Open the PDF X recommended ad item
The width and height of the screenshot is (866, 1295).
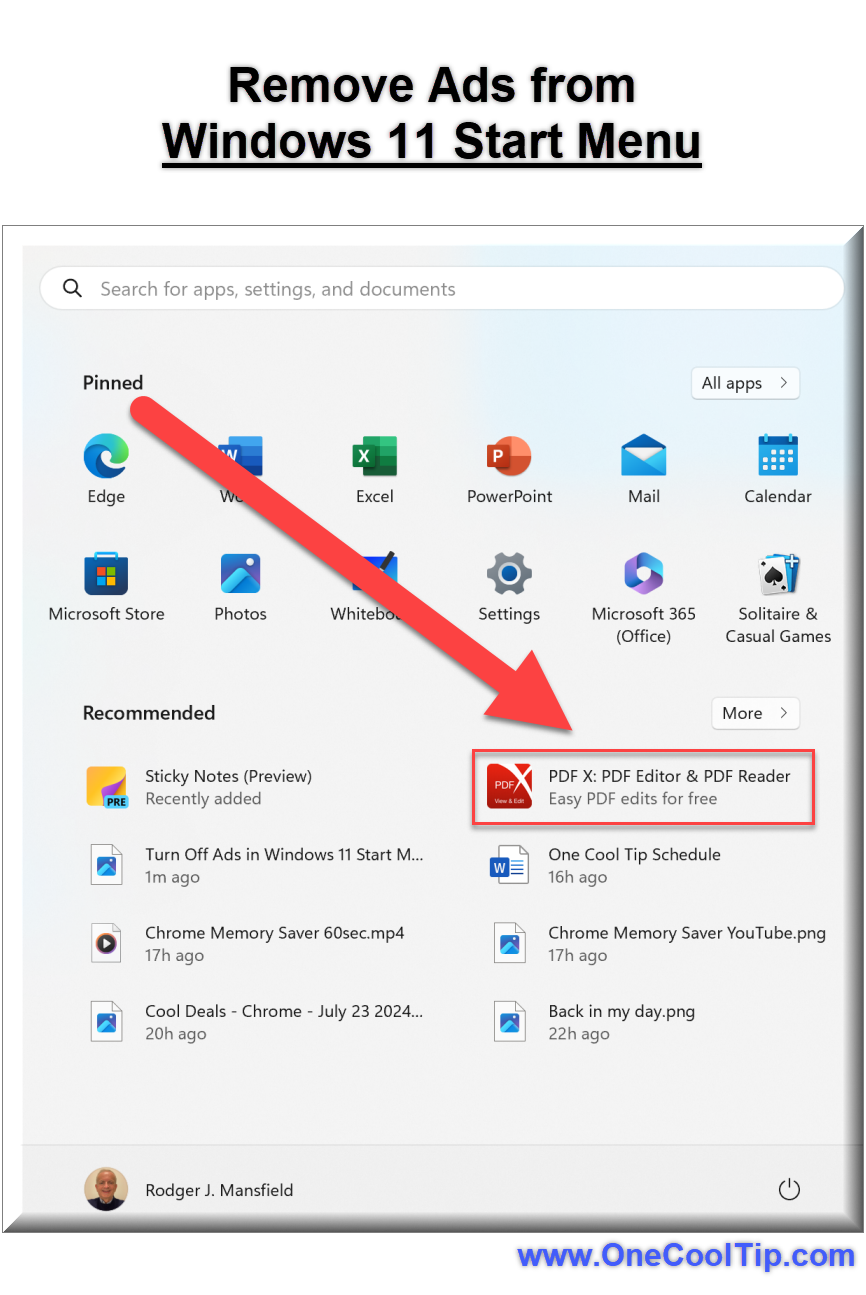pyautogui.click(x=643, y=787)
